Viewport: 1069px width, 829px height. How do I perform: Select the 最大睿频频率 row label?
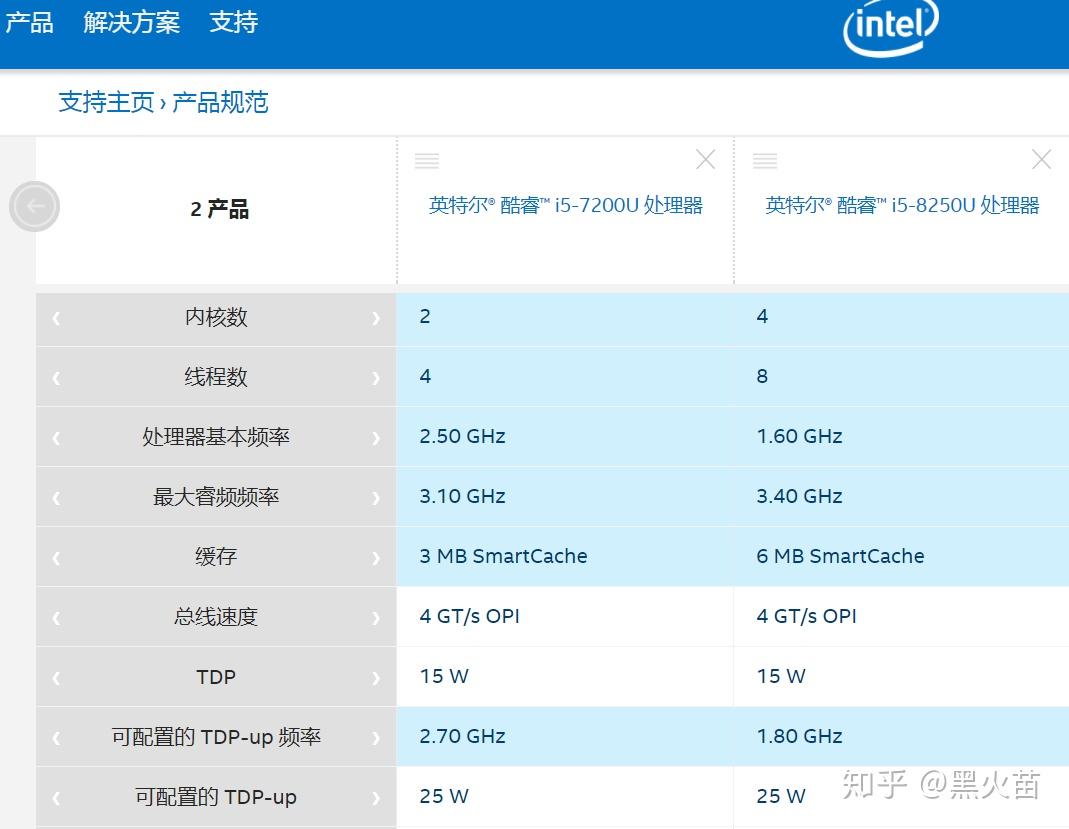(215, 496)
